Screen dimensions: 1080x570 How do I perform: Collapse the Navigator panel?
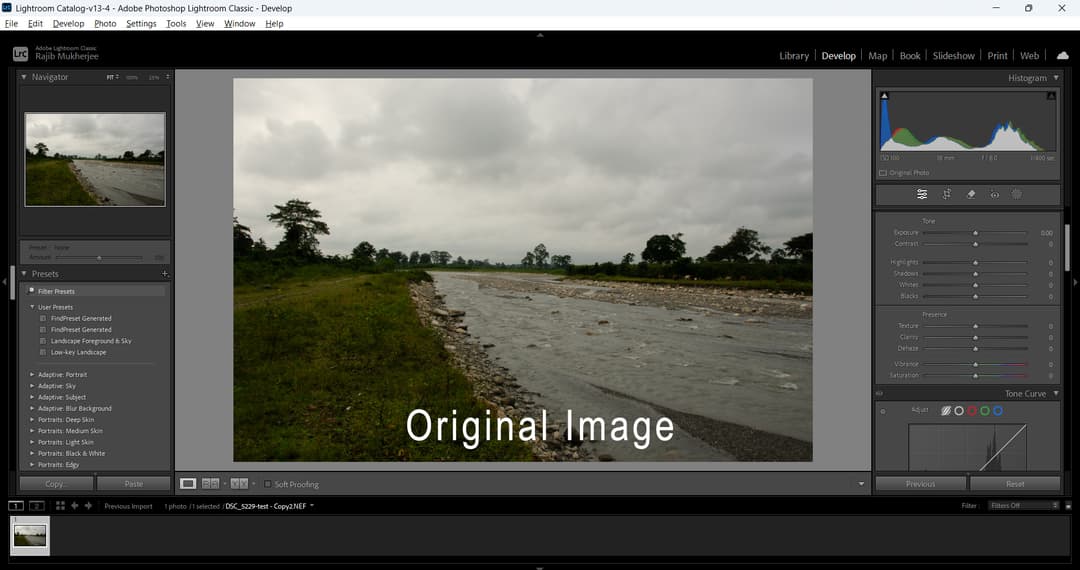pos(24,77)
